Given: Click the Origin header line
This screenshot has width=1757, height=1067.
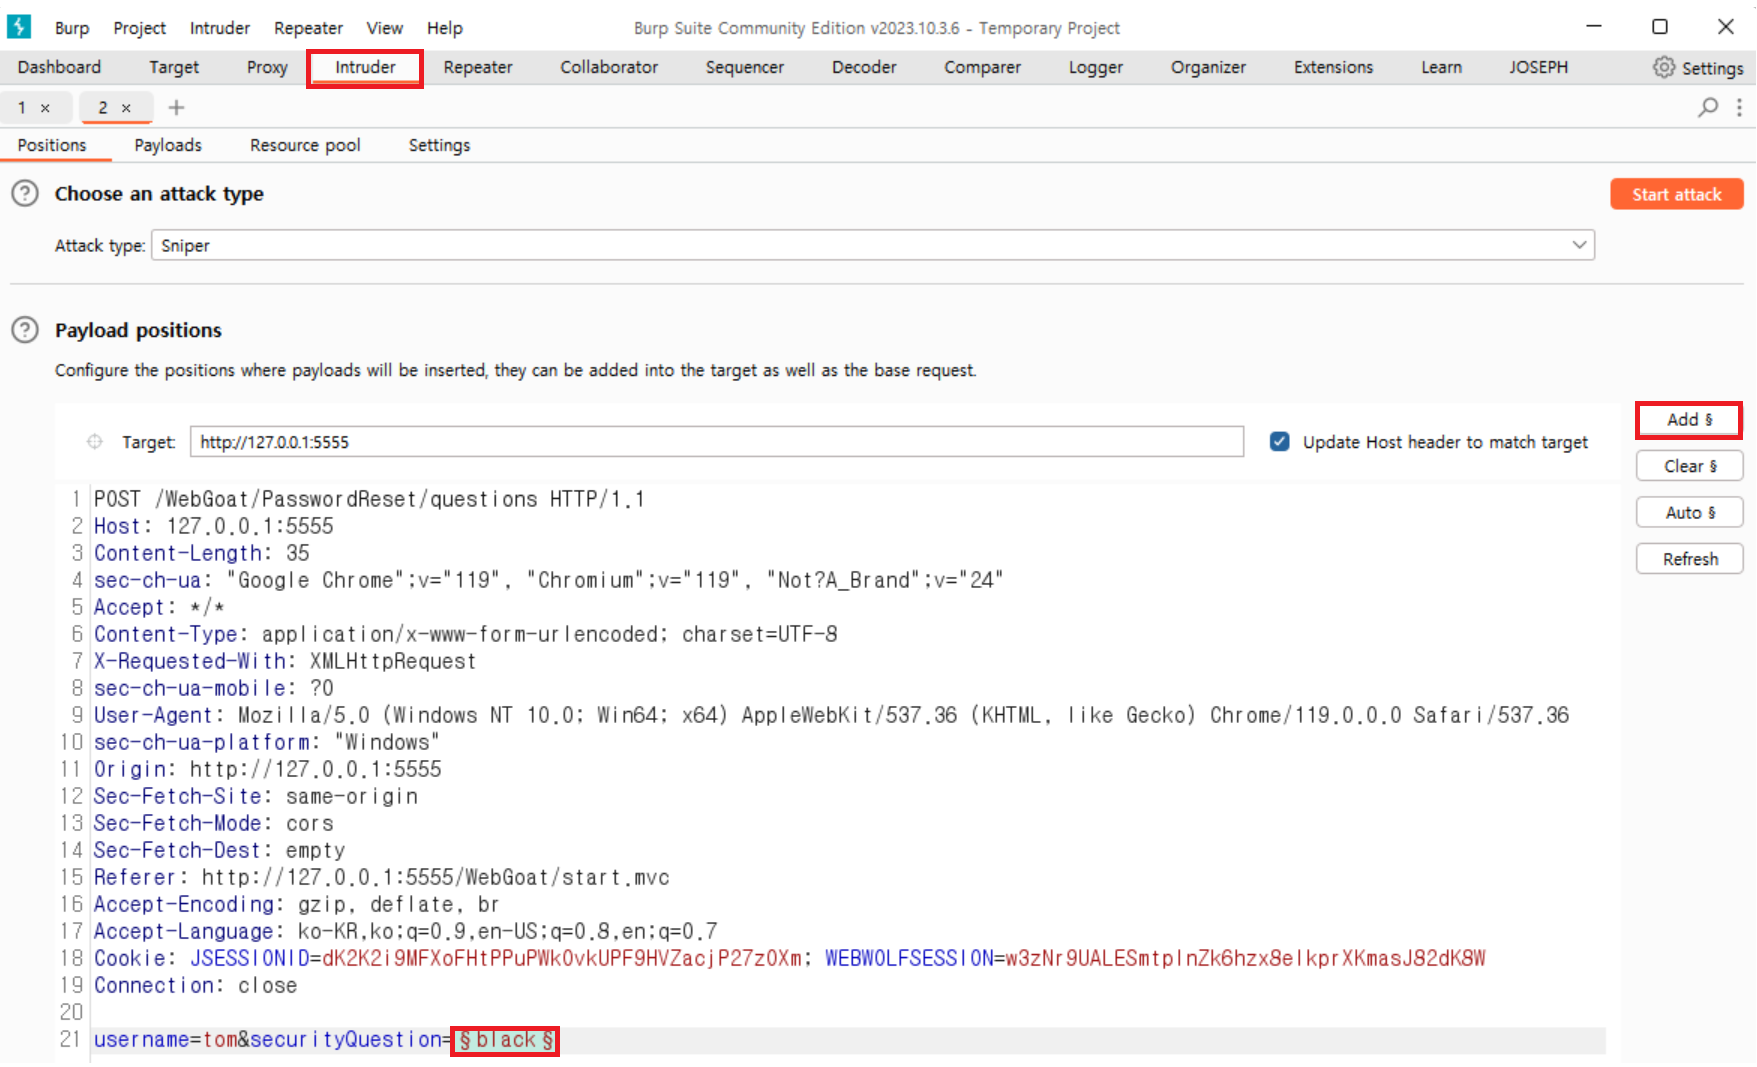Looking at the screenshot, I should tap(268, 769).
